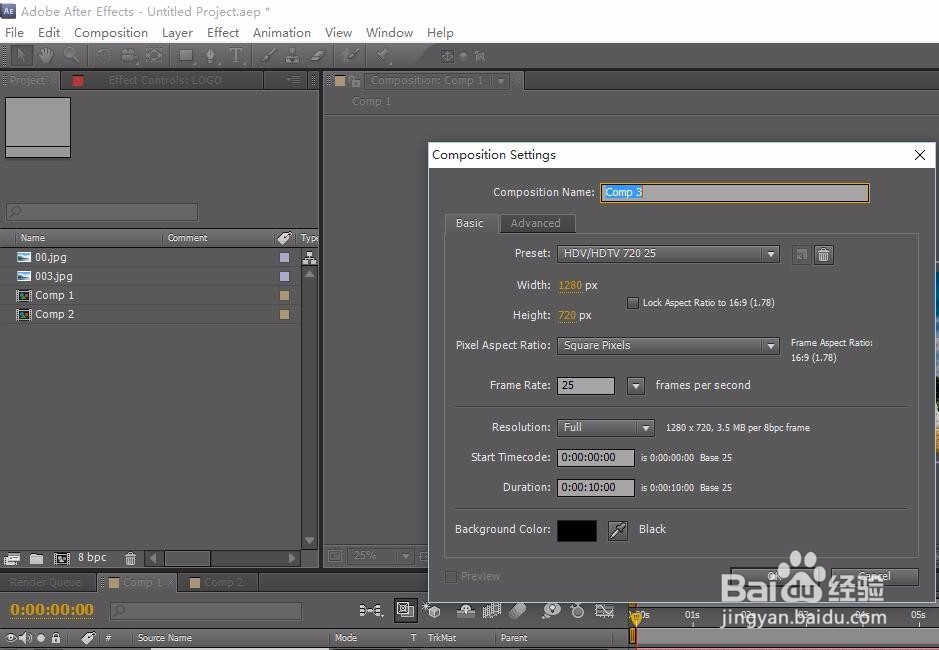Screen dimensions: 939x650
Task: Toggle Brainstorm icon in timeline
Action: tap(551, 610)
